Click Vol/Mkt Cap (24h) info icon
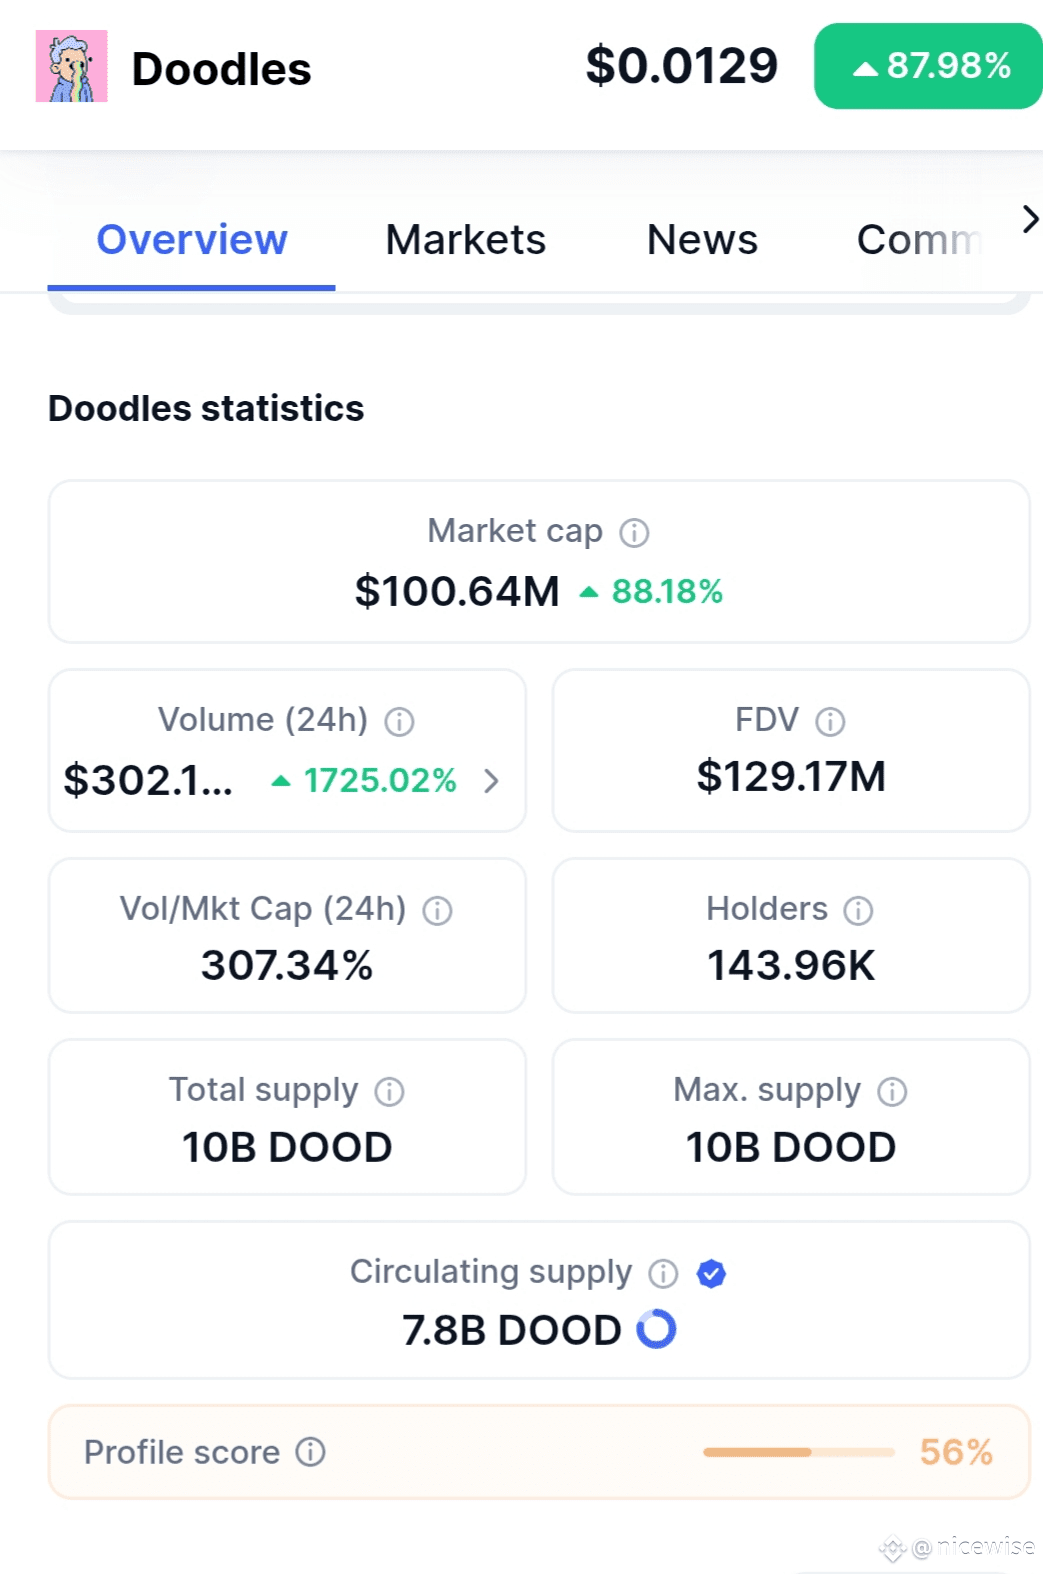The width and height of the screenshot is (1043, 1574). 437,911
